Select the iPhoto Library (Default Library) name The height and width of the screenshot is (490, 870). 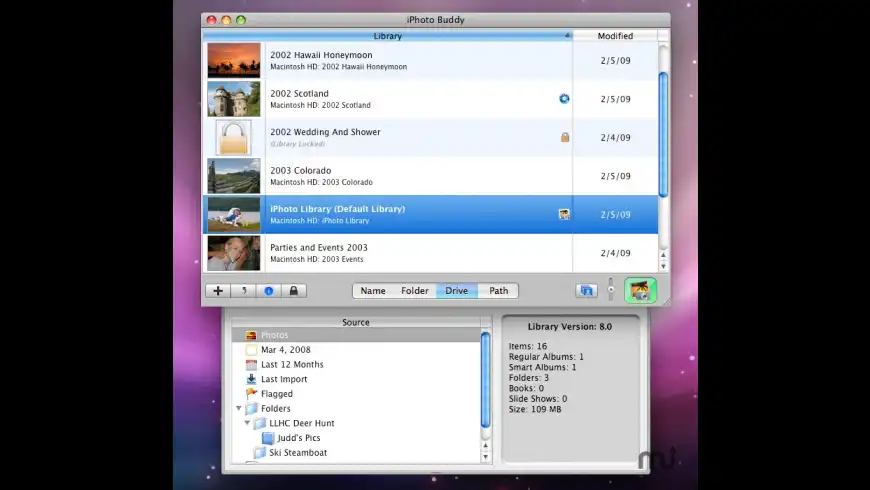(x=338, y=209)
